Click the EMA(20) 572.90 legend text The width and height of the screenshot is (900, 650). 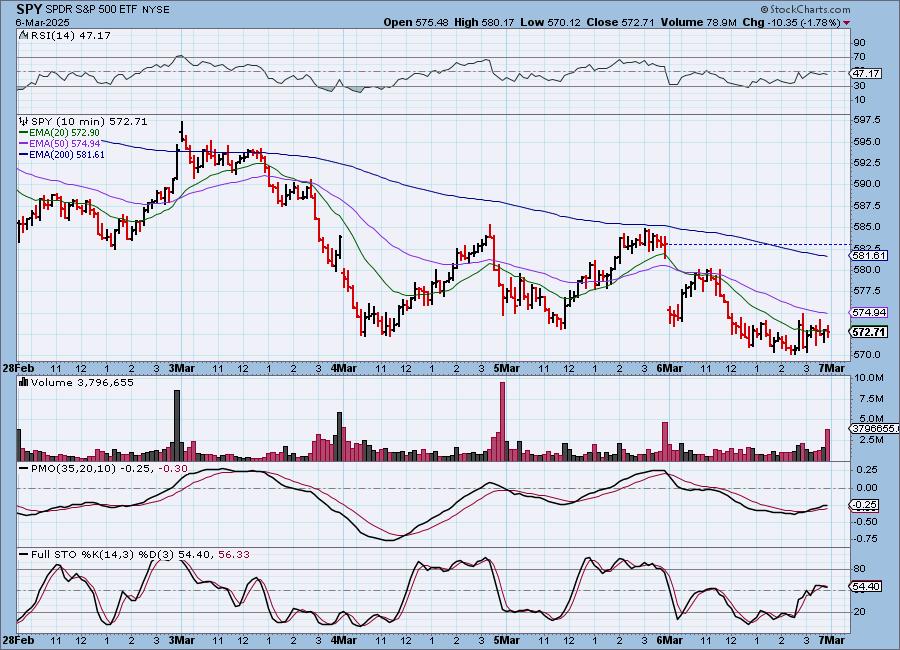(x=64, y=133)
